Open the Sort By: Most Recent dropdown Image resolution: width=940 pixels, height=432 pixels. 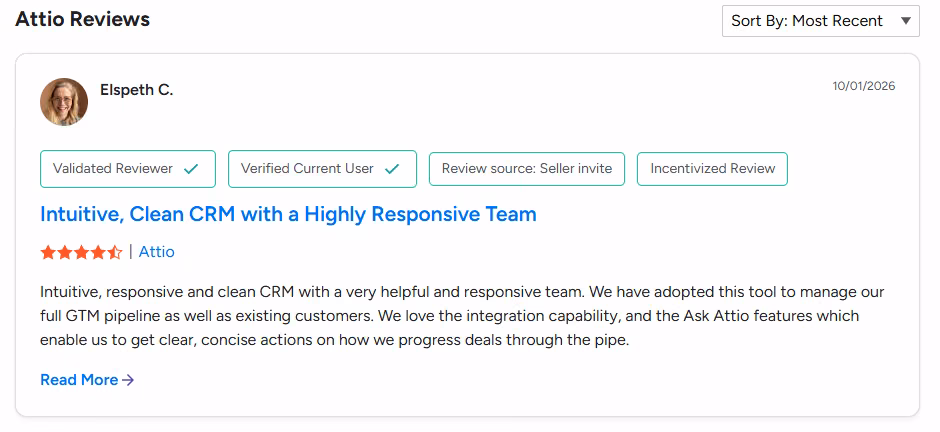[x=820, y=21]
